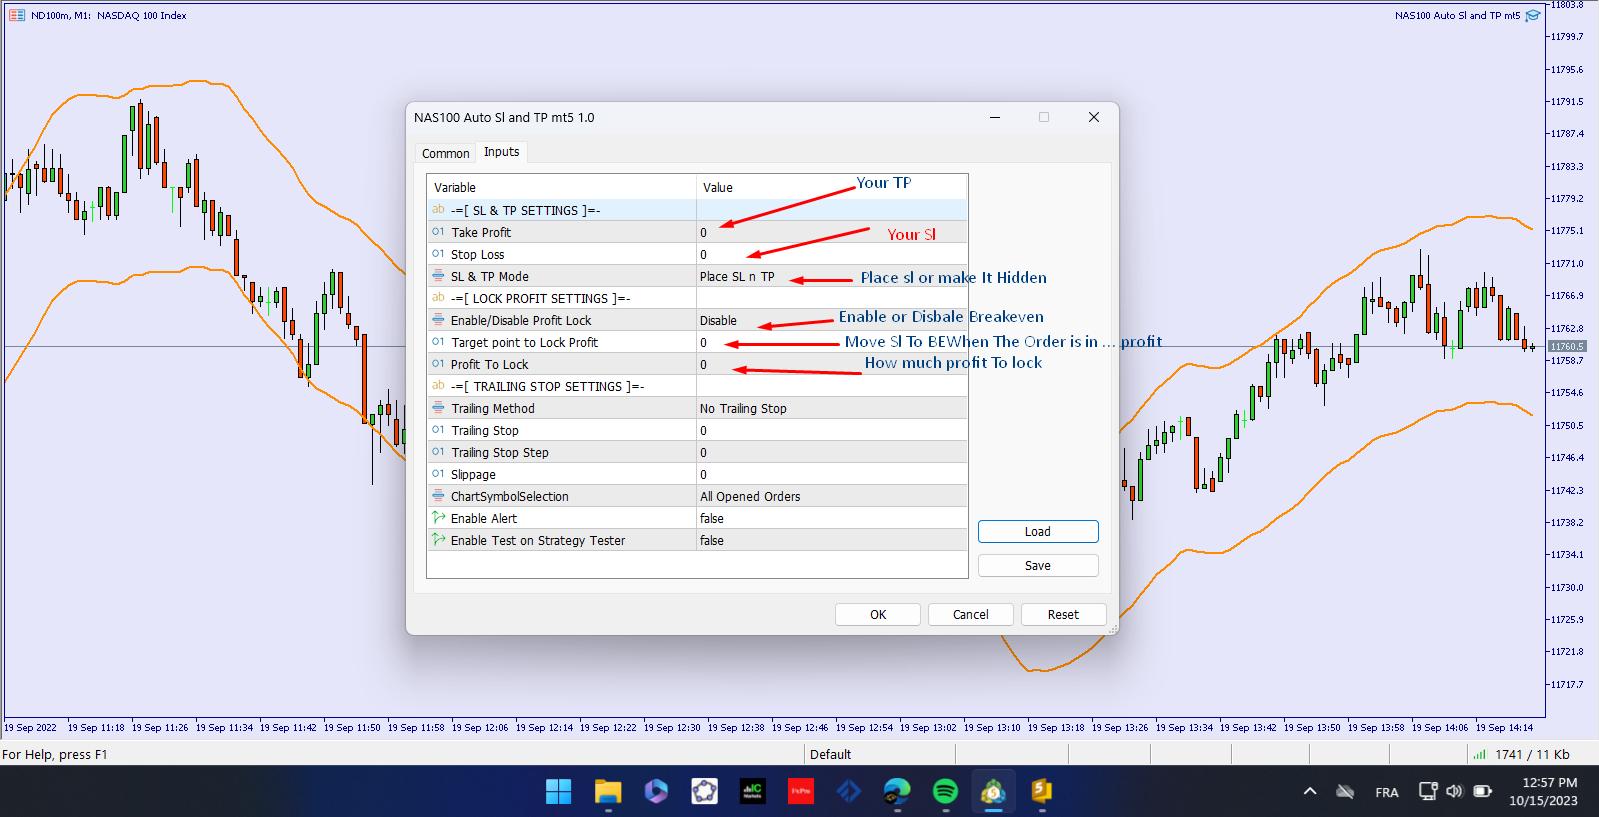Screen dimensions: 1599x817
Task: Click the MetaTrader 5 taskbar icon
Action: pos(993,791)
